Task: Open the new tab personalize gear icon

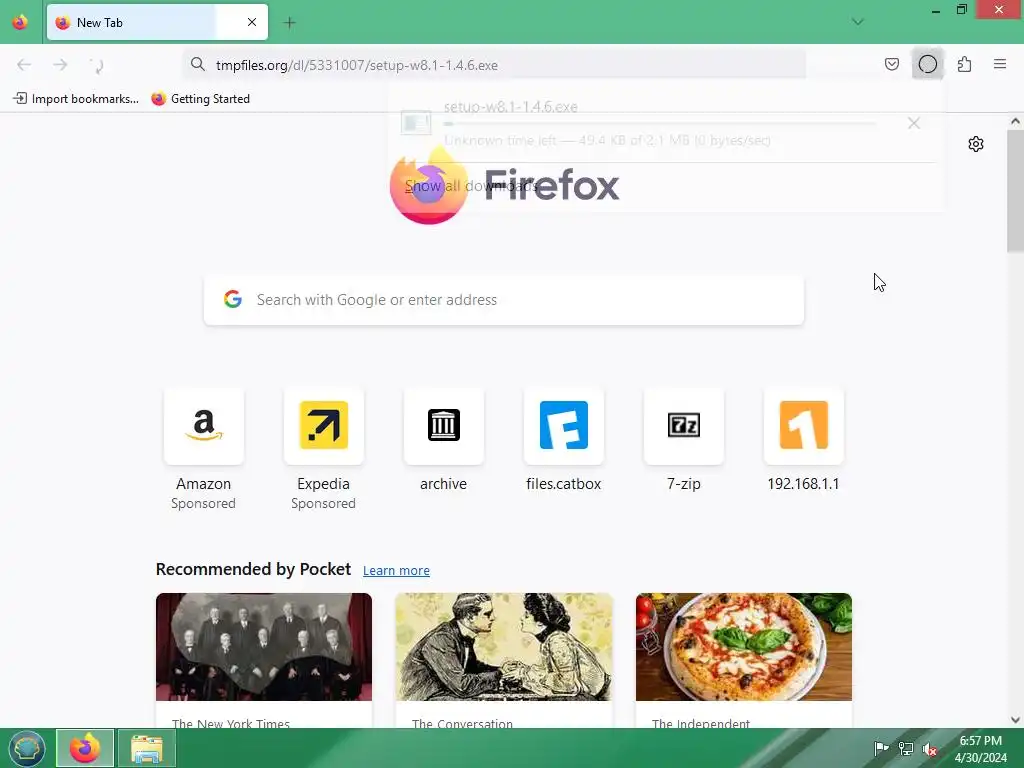Action: point(976,144)
